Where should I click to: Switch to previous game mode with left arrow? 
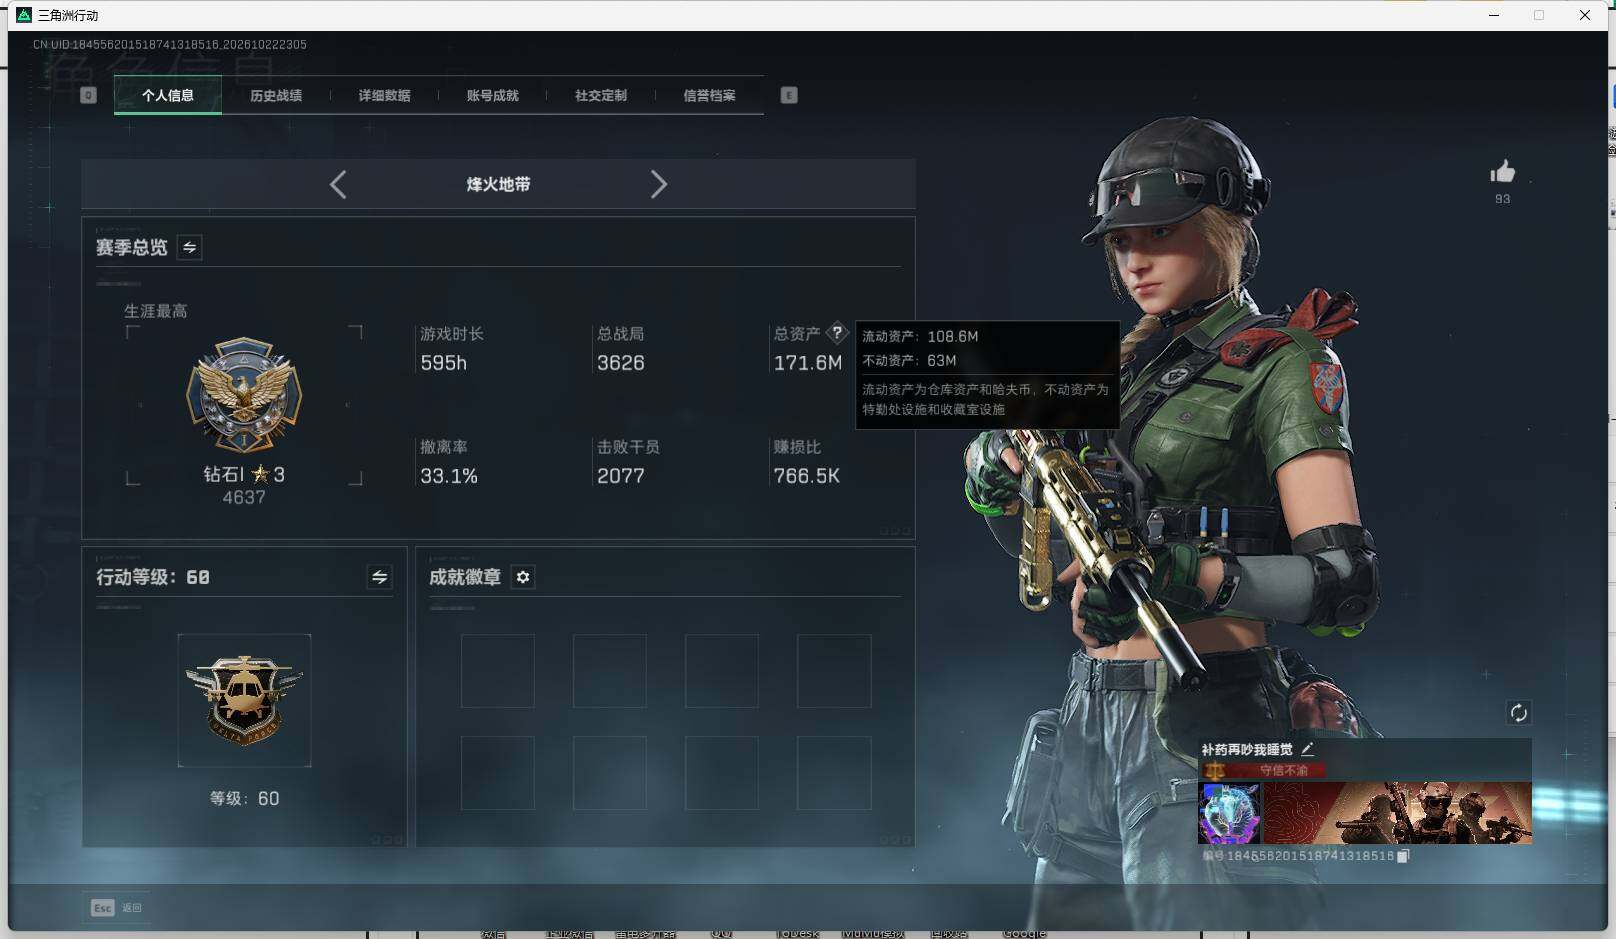(338, 184)
